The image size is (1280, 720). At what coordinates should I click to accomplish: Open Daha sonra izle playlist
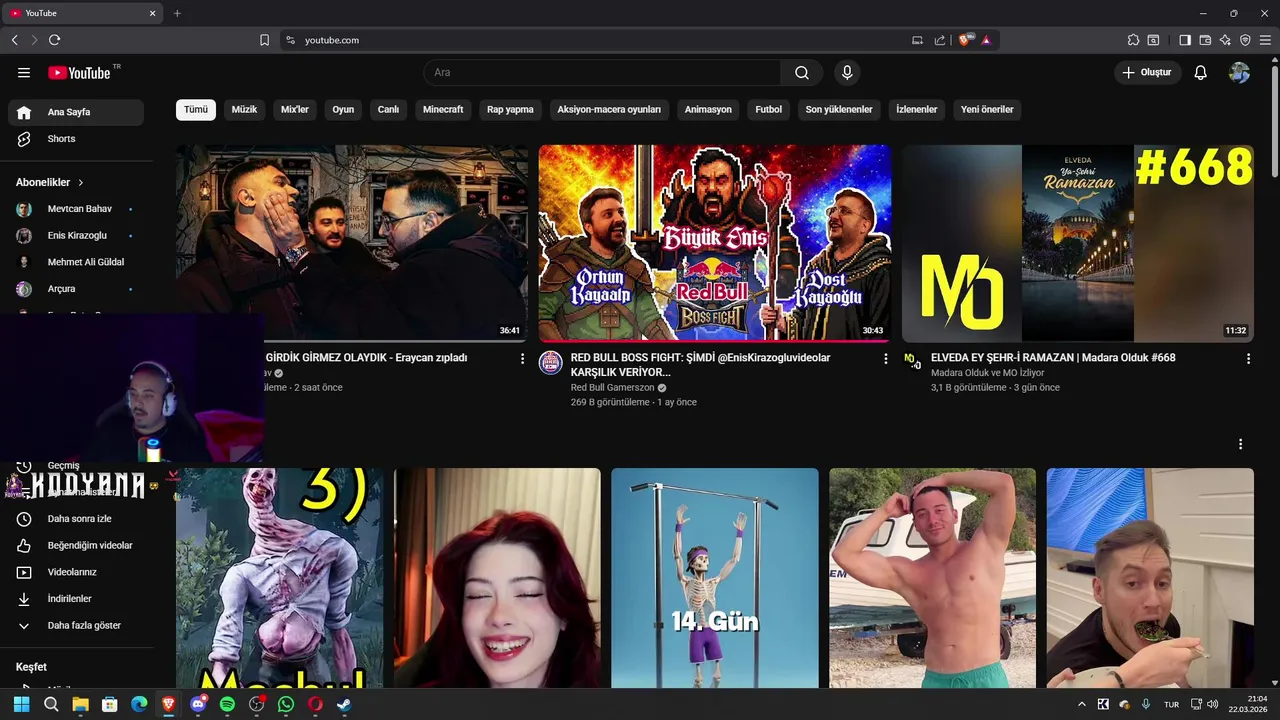(x=76, y=519)
